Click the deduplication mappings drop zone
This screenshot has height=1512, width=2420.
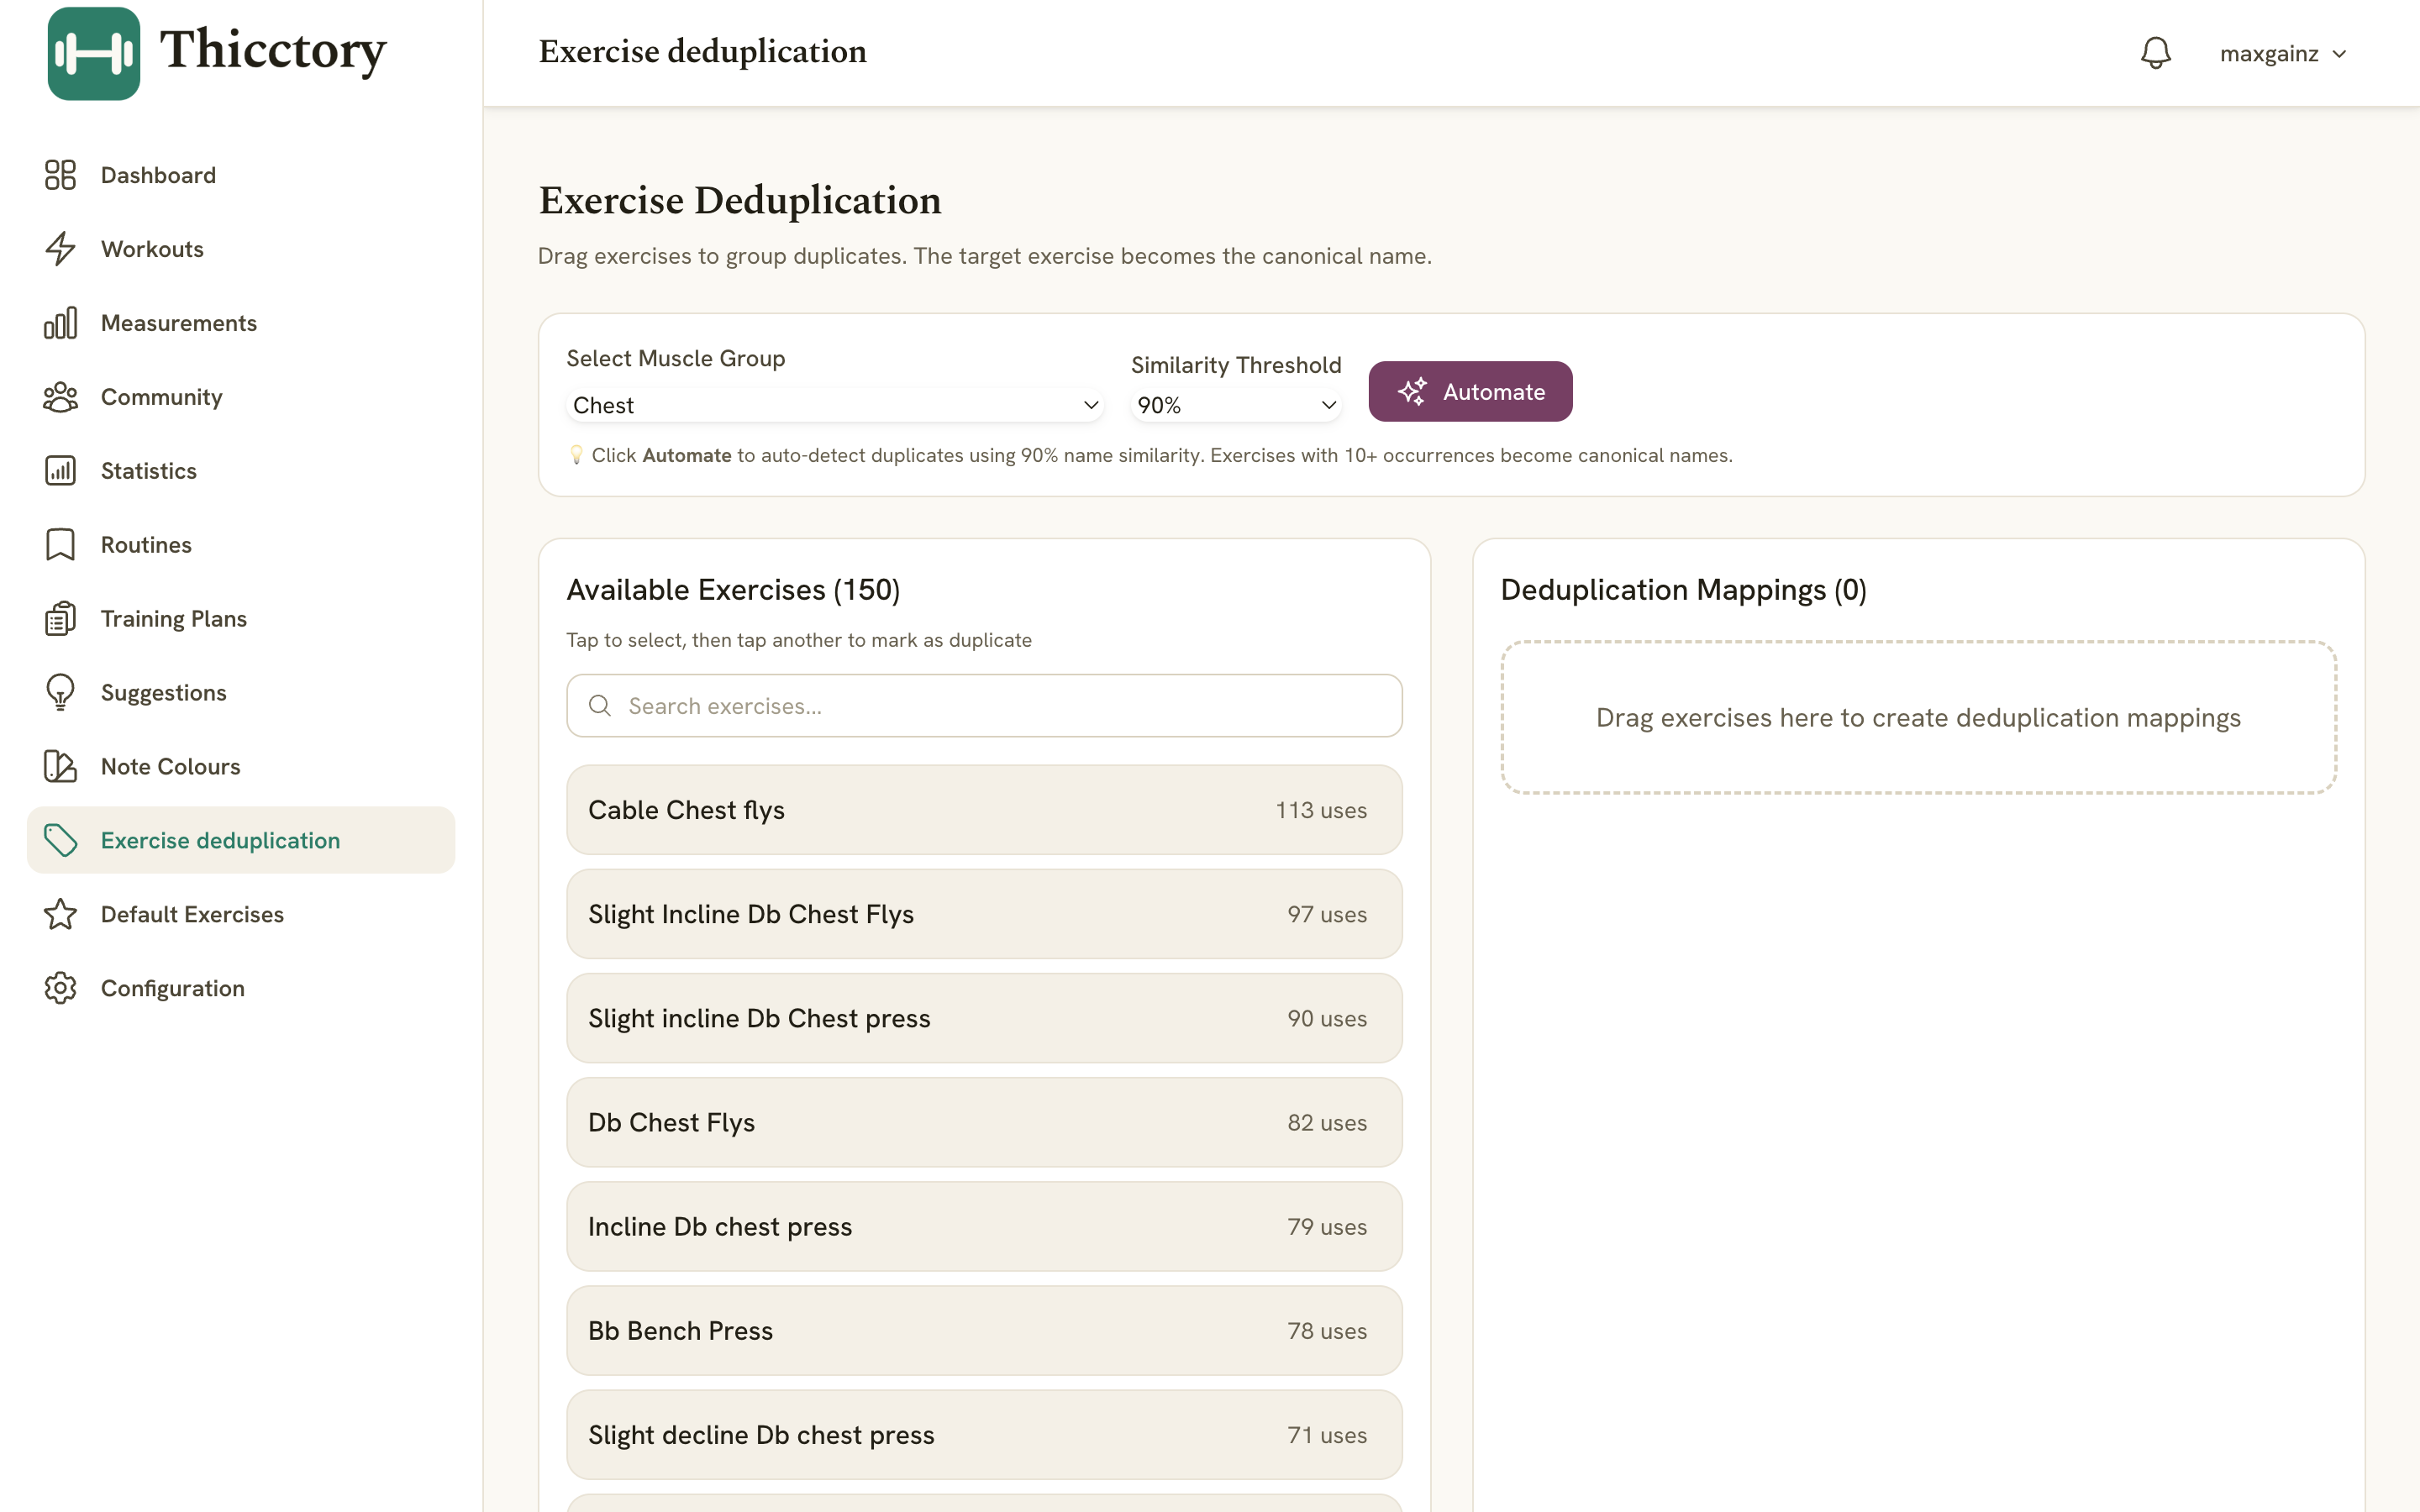pyautogui.click(x=1918, y=718)
